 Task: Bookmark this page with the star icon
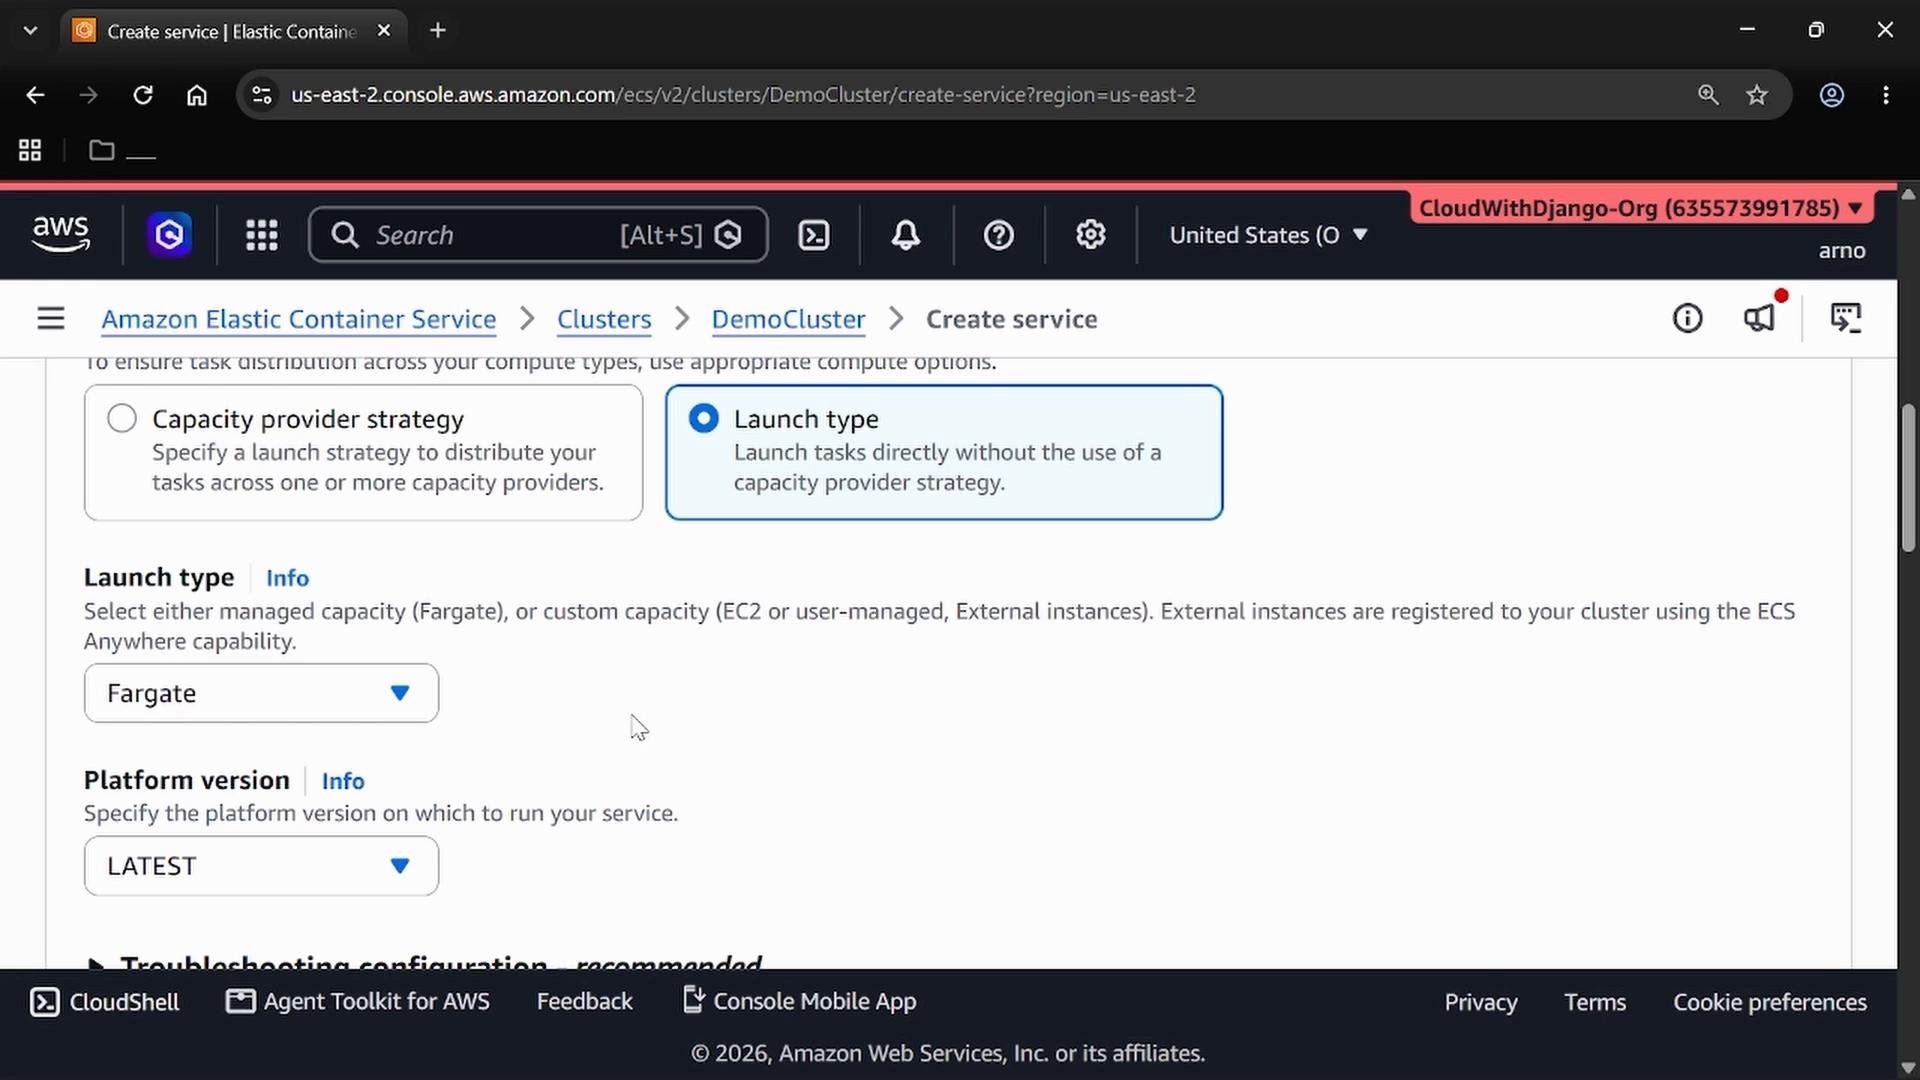pyautogui.click(x=1757, y=95)
